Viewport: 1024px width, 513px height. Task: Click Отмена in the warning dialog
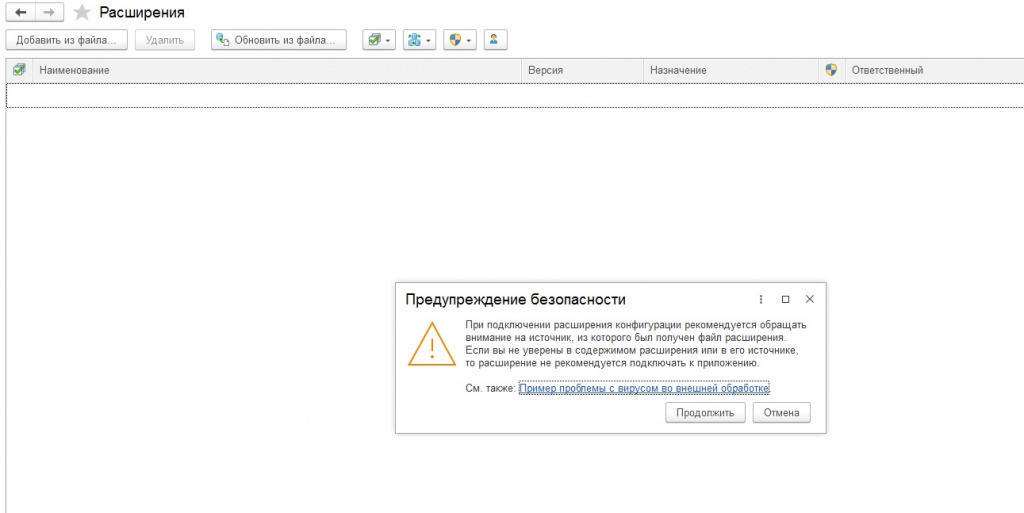coord(782,412)
